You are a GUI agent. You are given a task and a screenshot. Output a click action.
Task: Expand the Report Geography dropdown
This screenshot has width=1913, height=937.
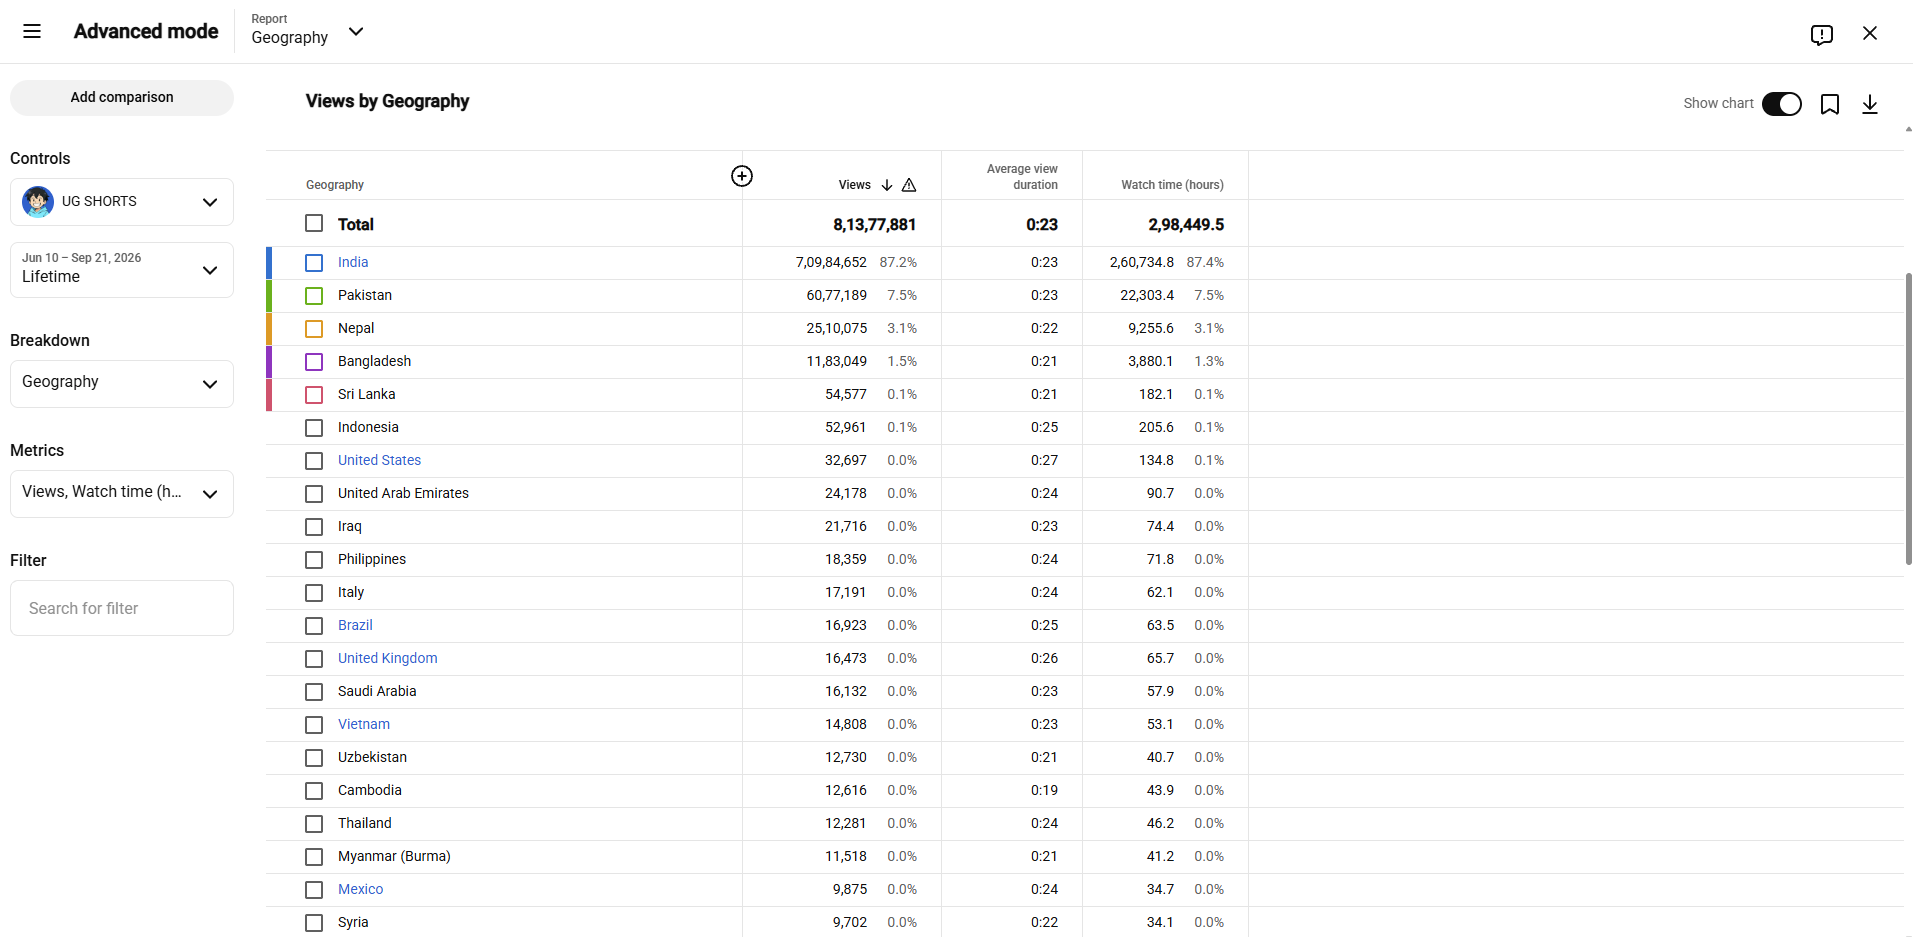307,31
